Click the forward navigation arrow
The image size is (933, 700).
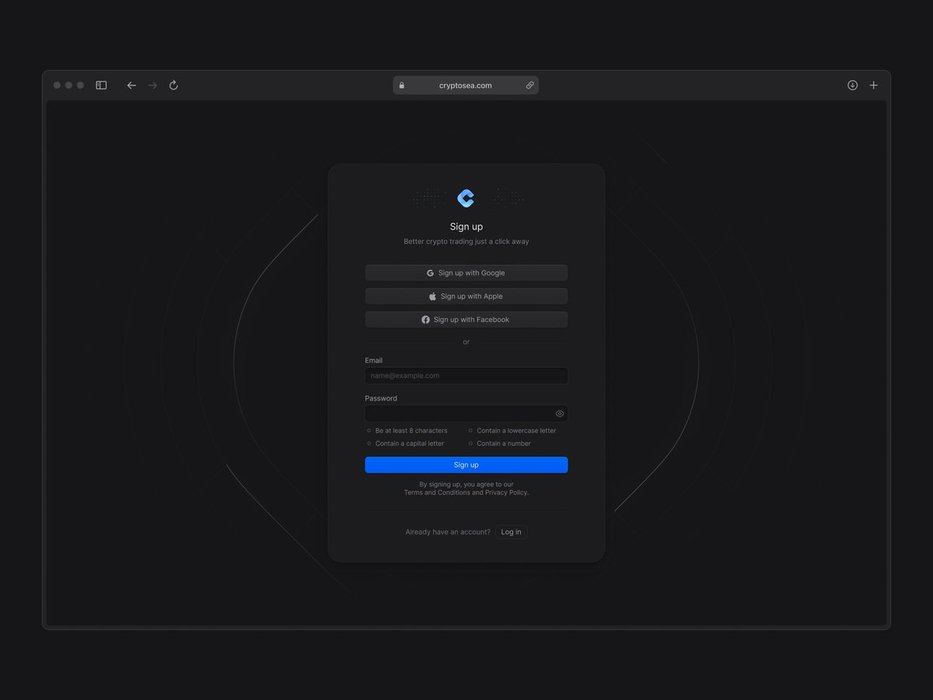tap(153, 85)
